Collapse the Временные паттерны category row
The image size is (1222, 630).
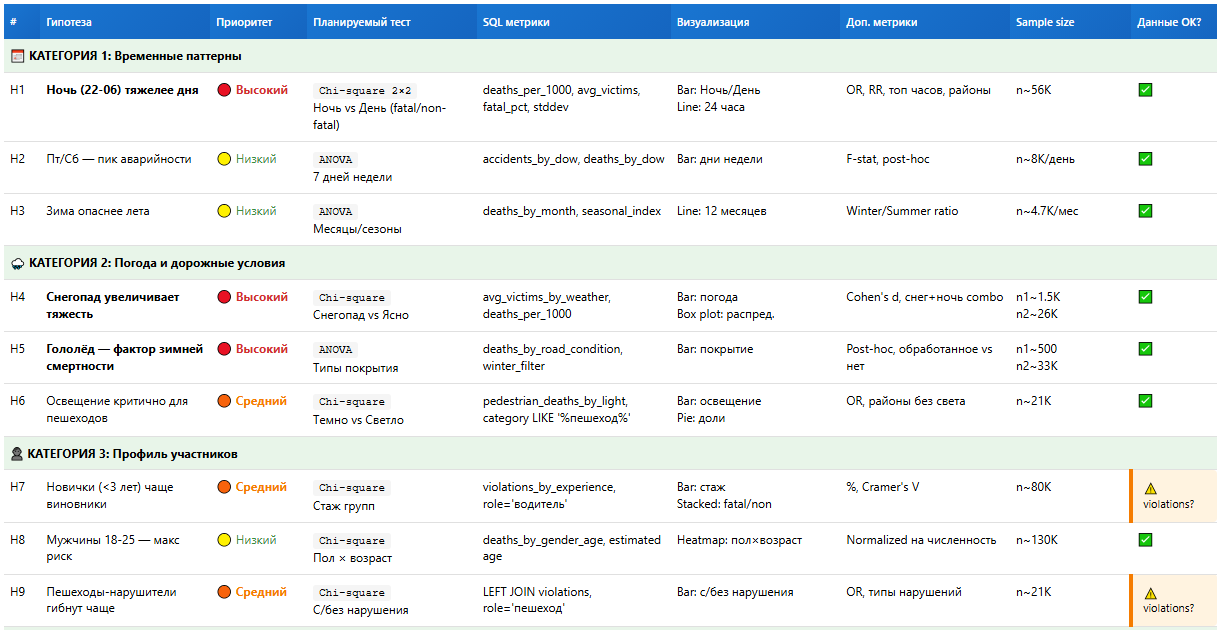click(x=135, y=56)
